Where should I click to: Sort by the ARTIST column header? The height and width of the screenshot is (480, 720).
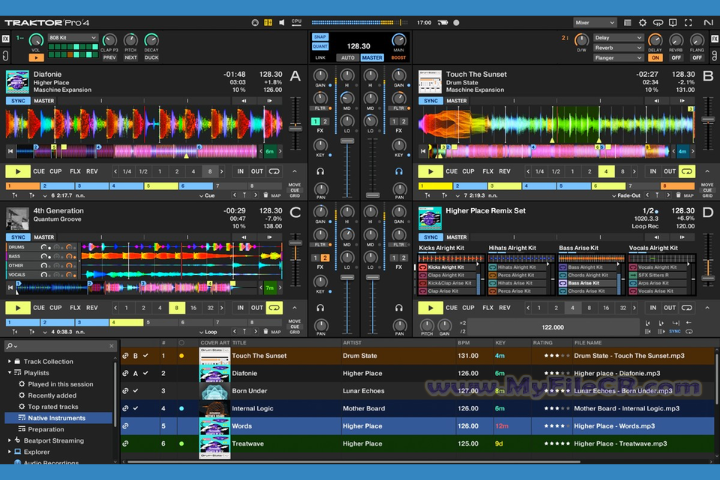point(352,343)
